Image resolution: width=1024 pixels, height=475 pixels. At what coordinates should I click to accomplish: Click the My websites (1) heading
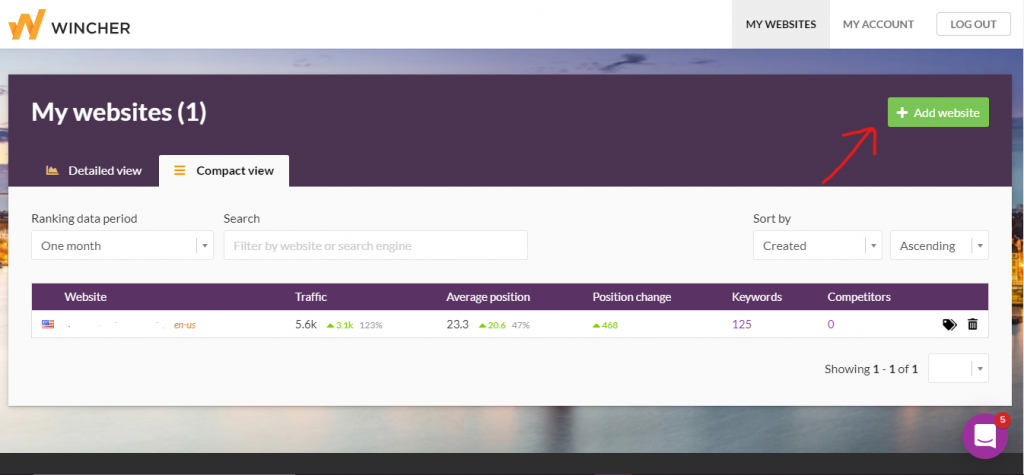(119, 112)
